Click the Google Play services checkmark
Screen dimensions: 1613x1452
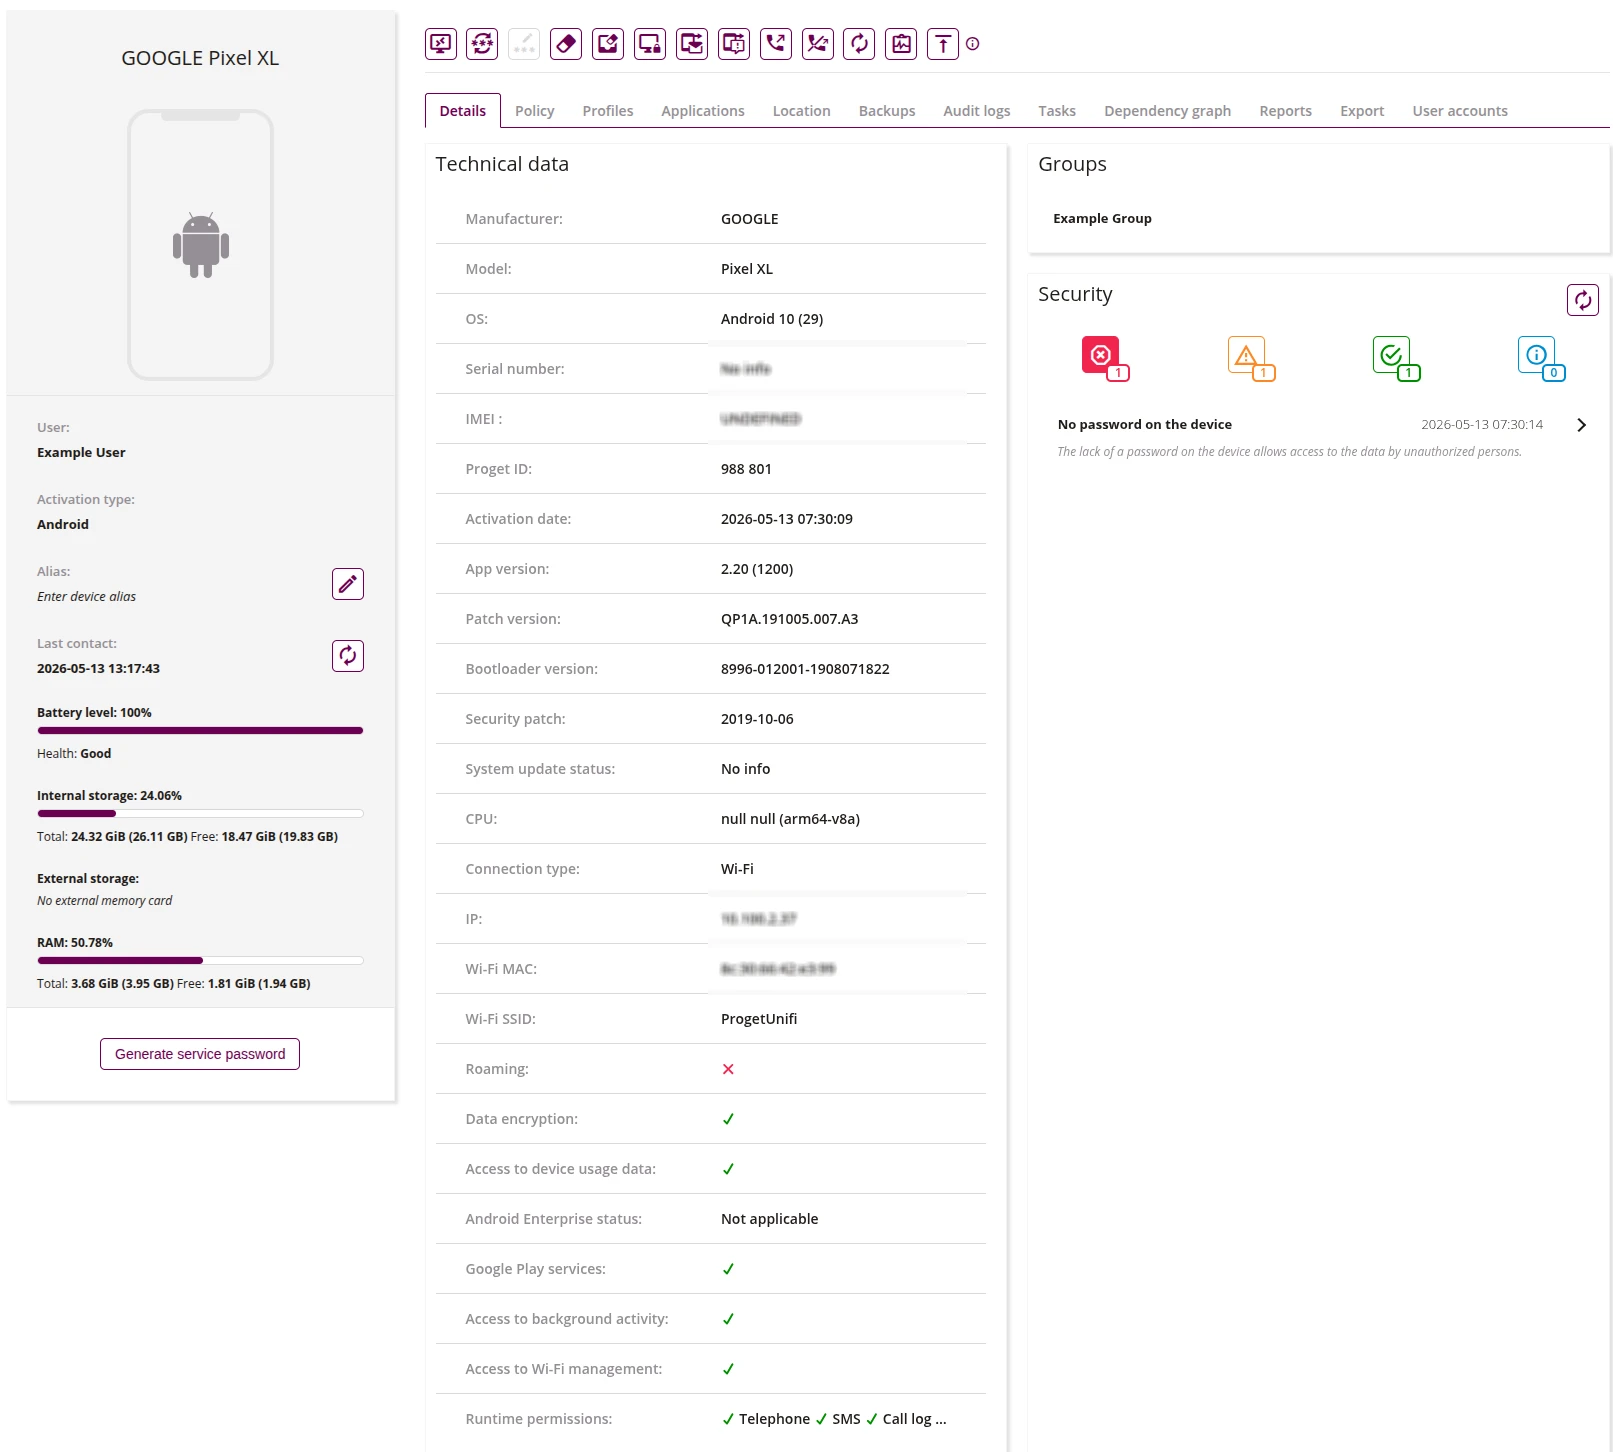tap(728, 1269)
